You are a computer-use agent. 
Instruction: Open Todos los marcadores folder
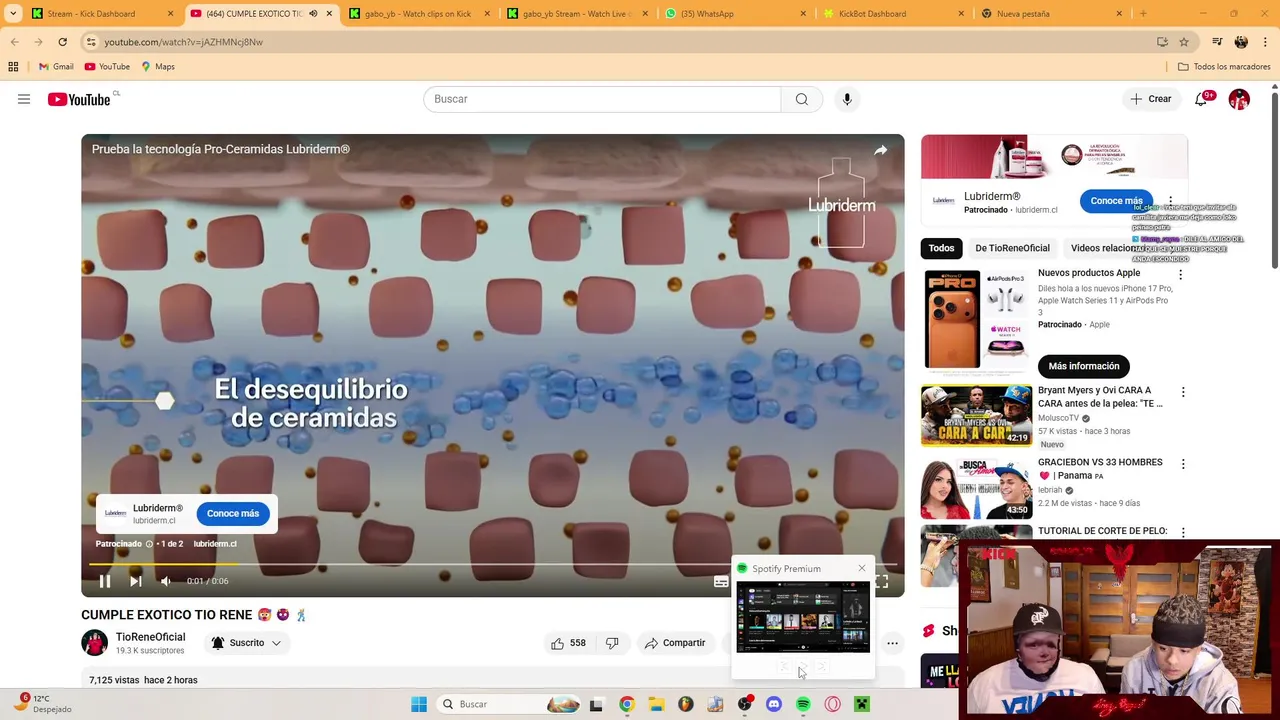click(1224, 67)
